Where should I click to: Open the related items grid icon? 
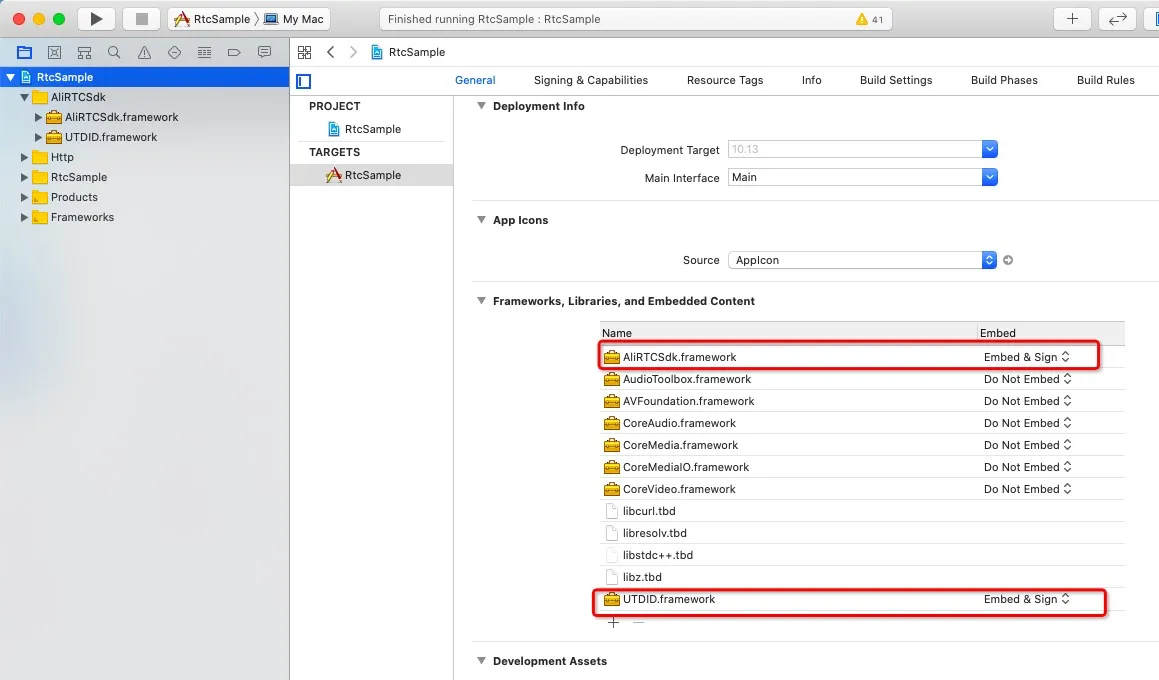[305, 52]
